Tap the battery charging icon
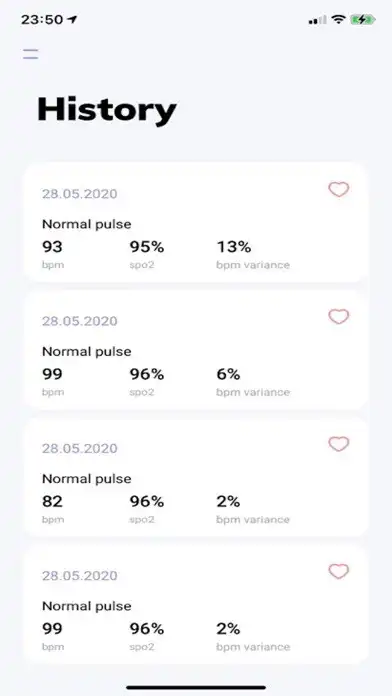 (x=363, y=20)
